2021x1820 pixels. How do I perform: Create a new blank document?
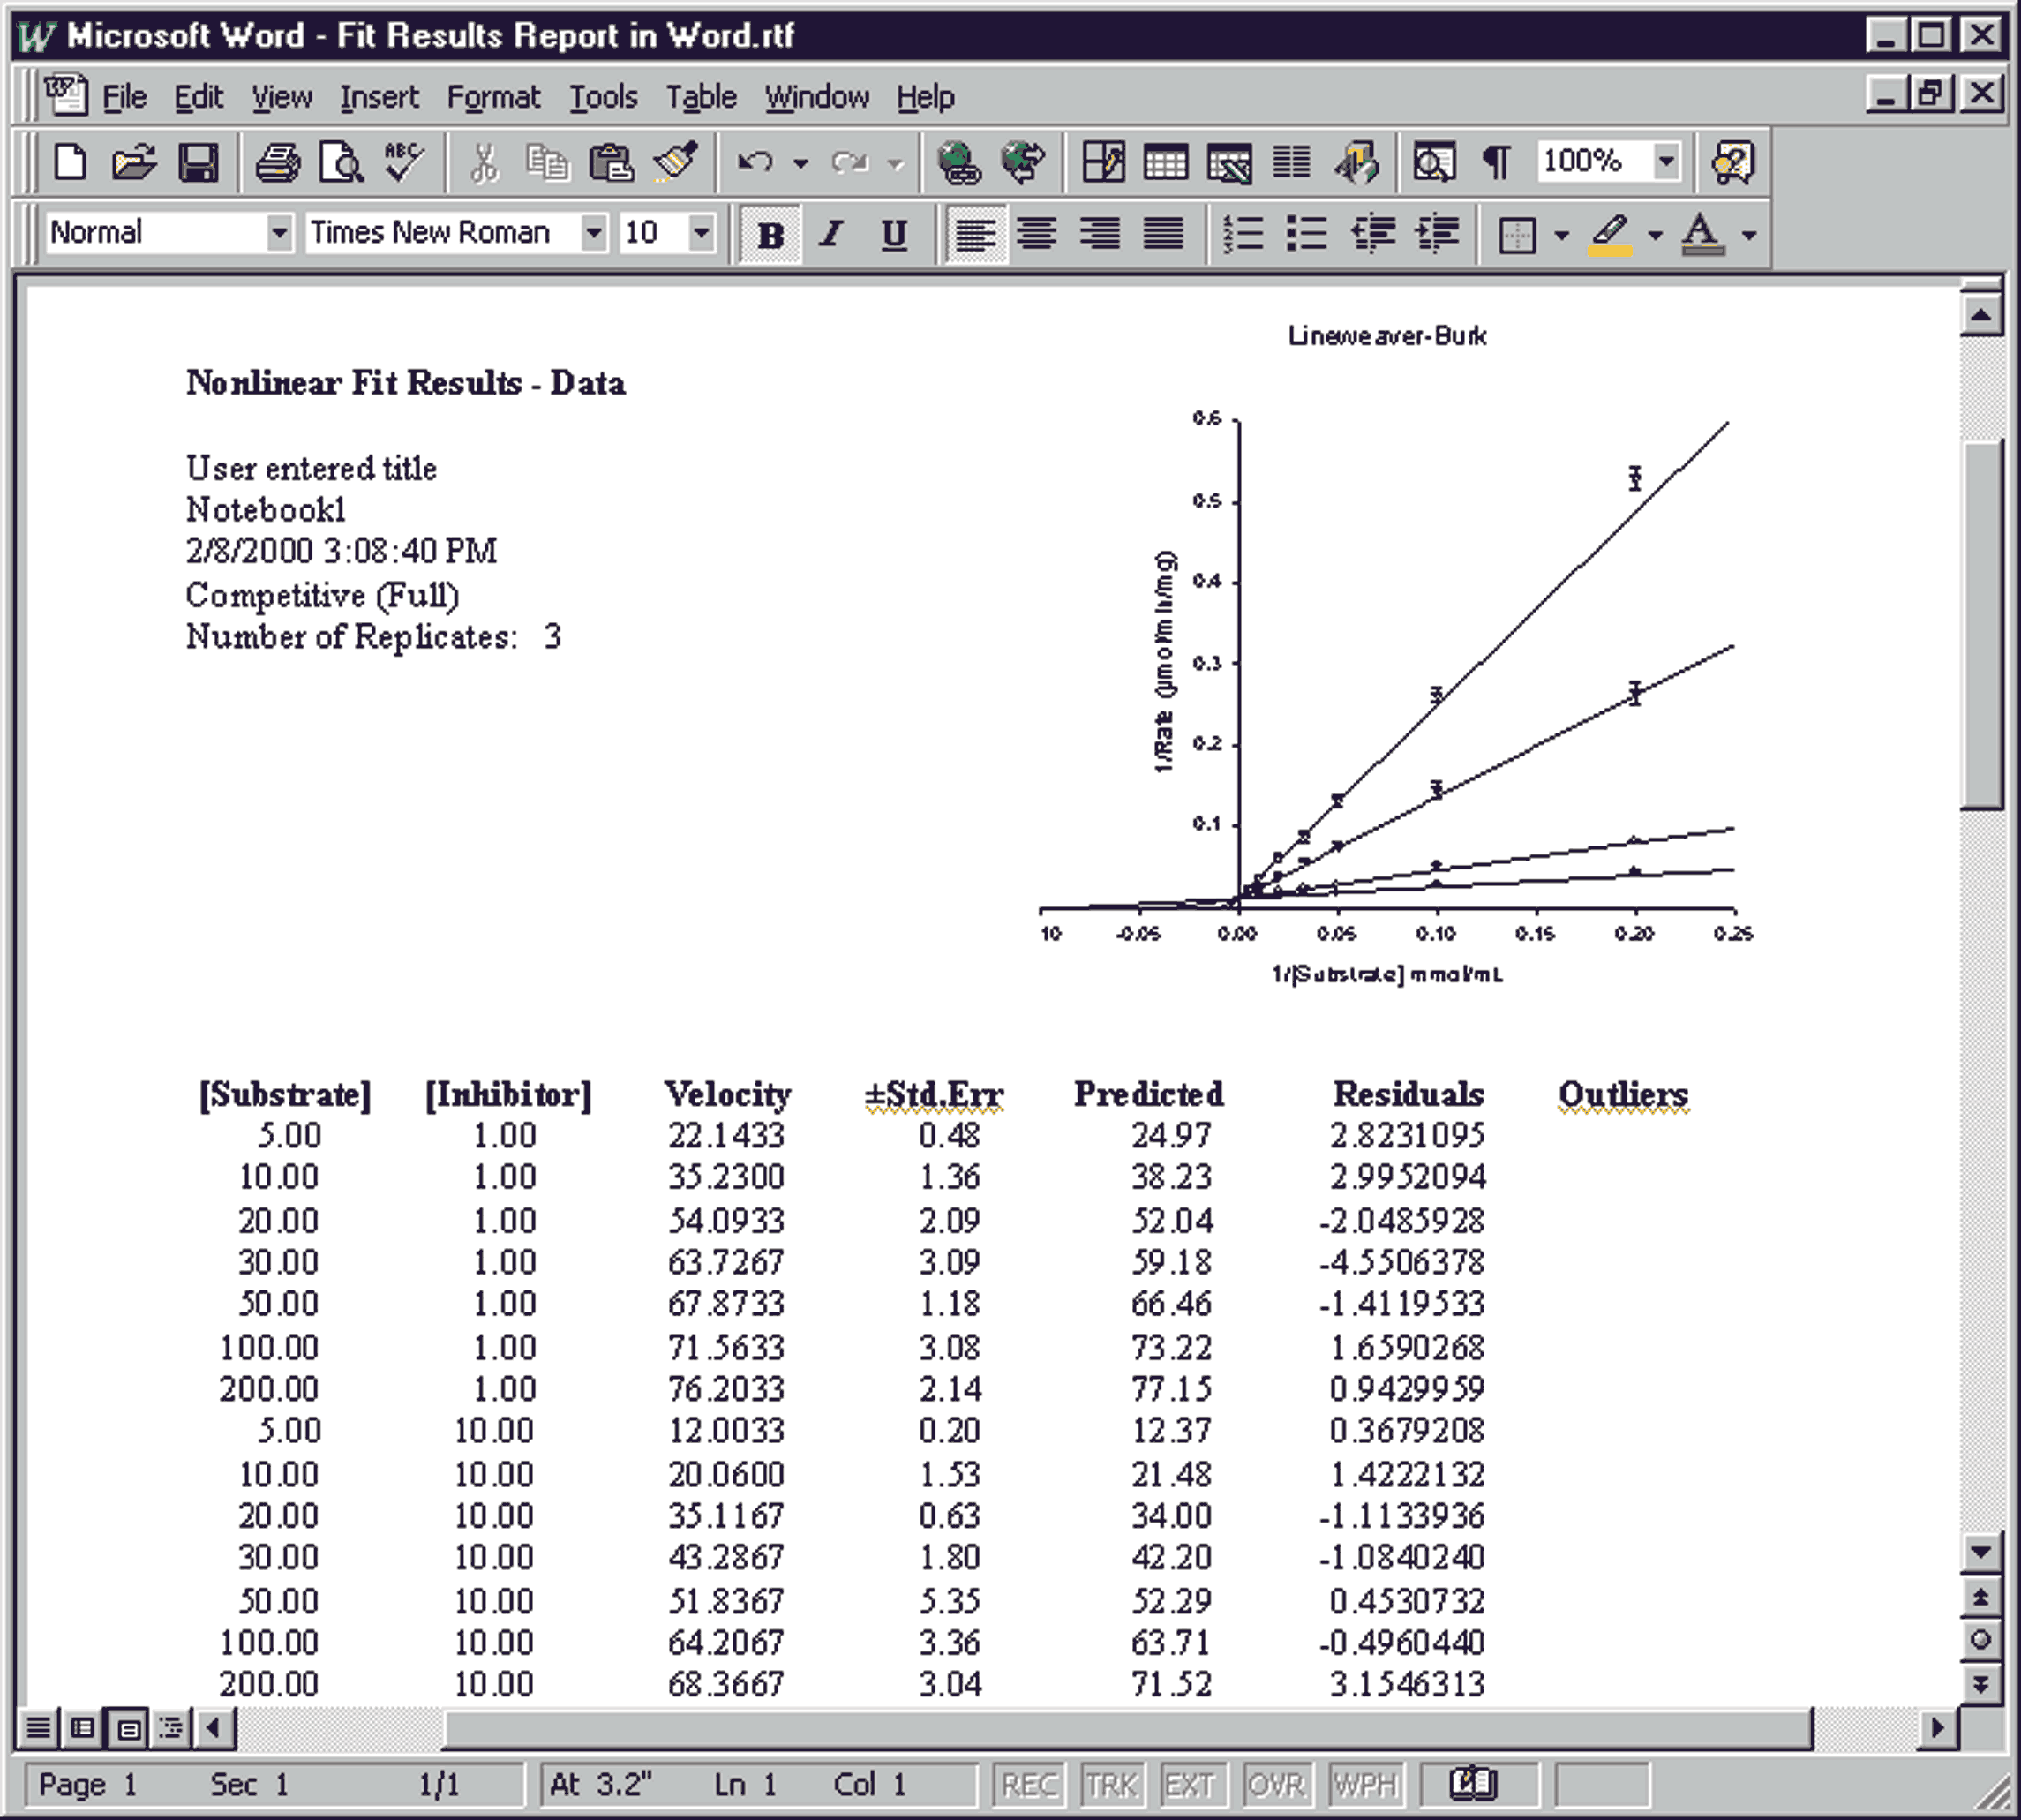pyautogui.click(x=70, y=162)
